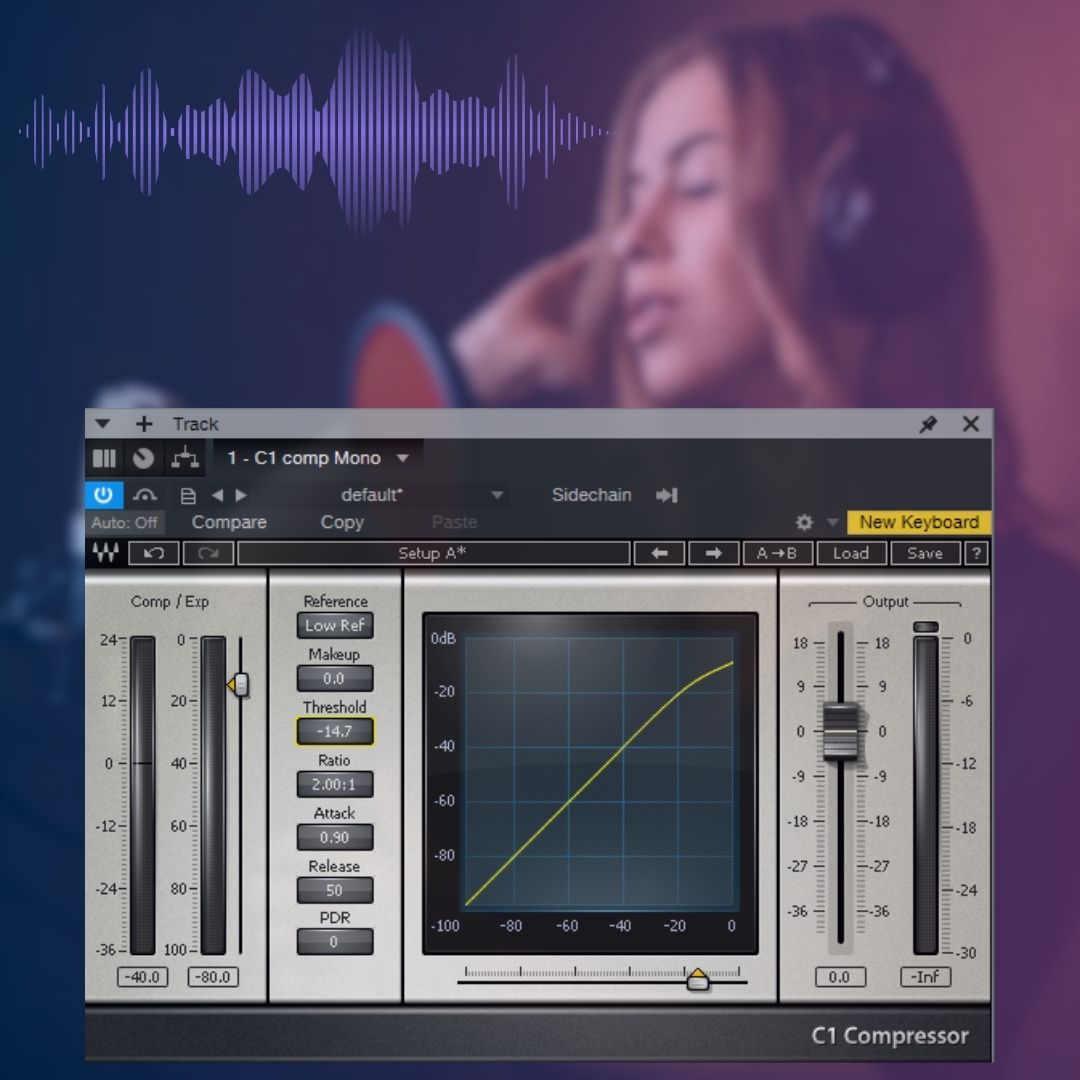1080x1080 pixels.
Task: Pin the plugin window
Action: [928, 424]
